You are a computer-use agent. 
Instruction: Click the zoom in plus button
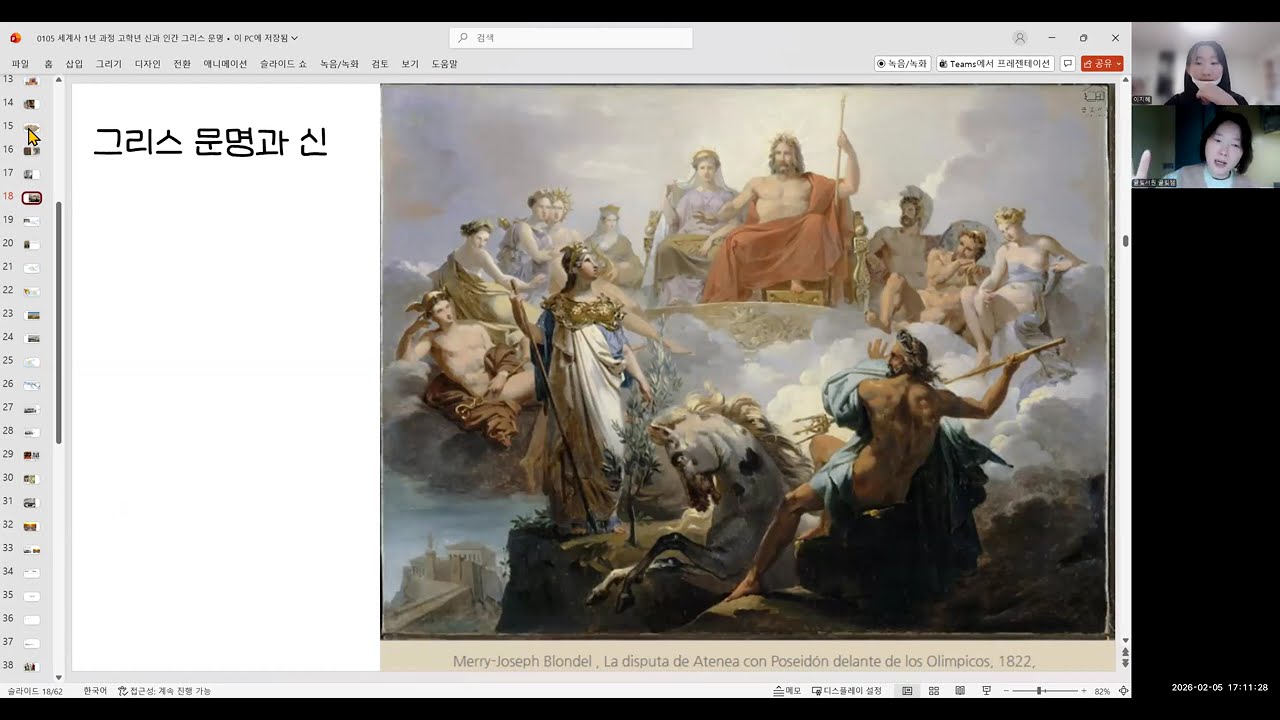[1084, 691]
